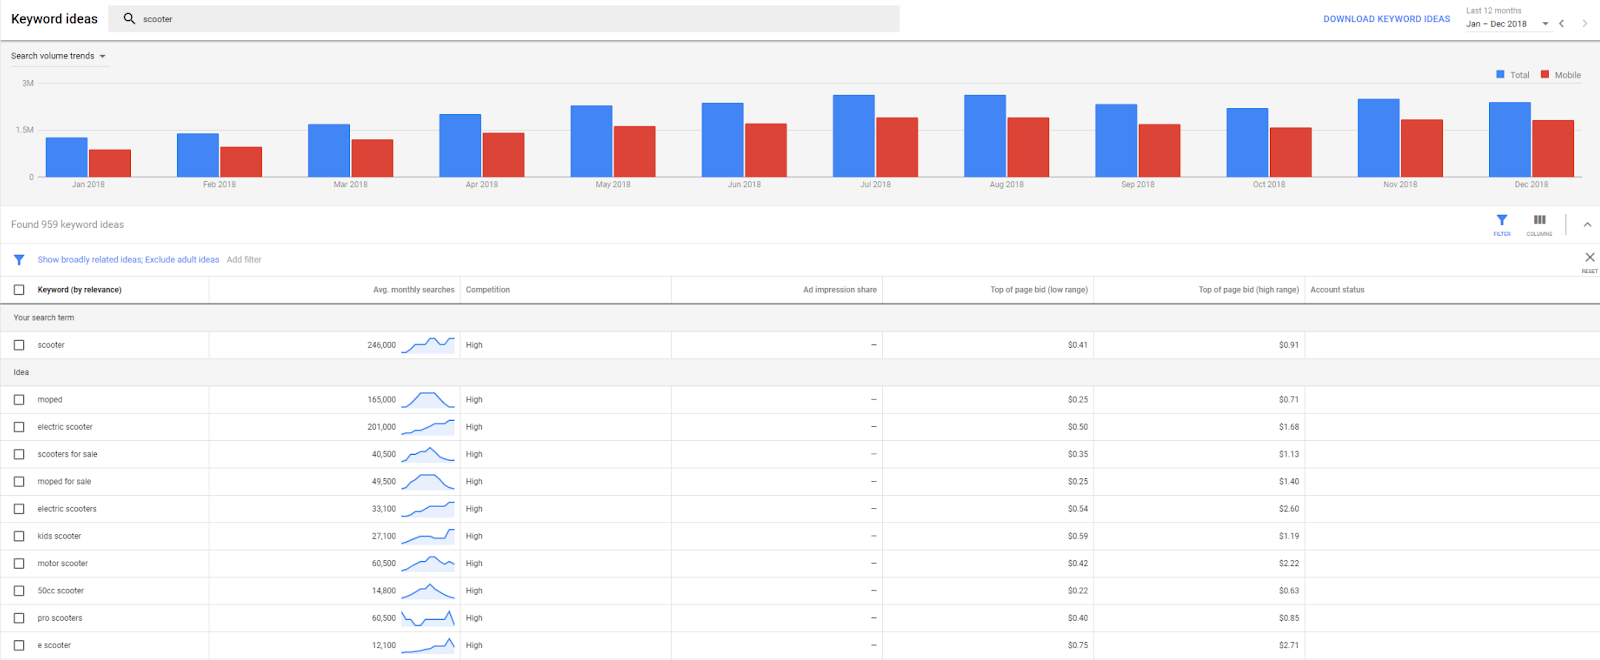Click the e scooter trend sparkline
Image resolution: width=1600 pixels, height=660 pixels.
pyautogui.click(x=428, y=646)
